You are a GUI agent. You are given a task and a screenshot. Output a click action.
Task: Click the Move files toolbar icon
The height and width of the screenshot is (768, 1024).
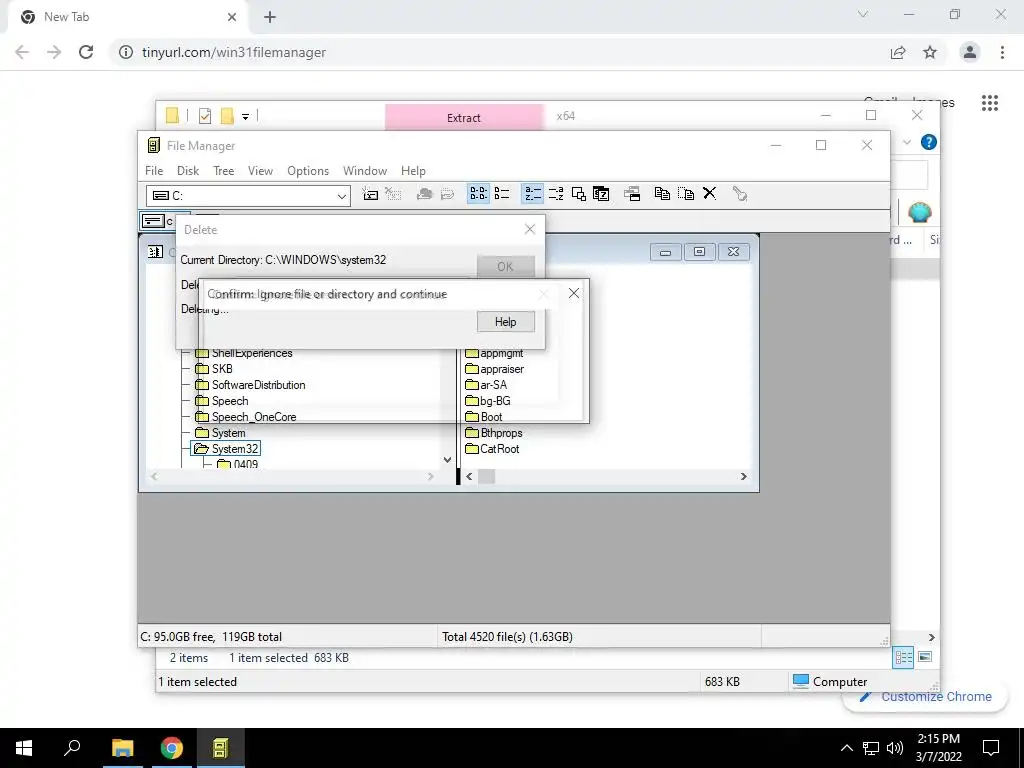pyautogui.click(x=686, y=194)
